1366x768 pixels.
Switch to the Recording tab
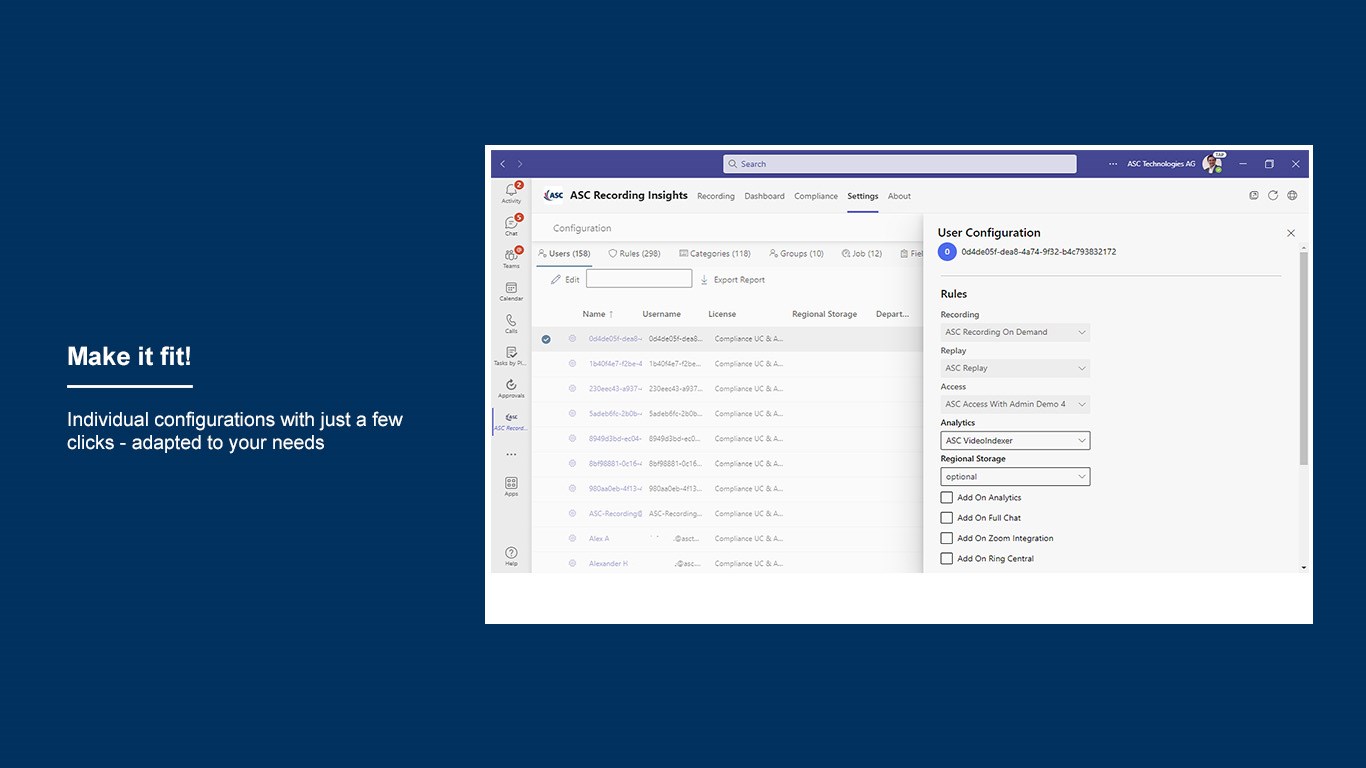point(716,196)
